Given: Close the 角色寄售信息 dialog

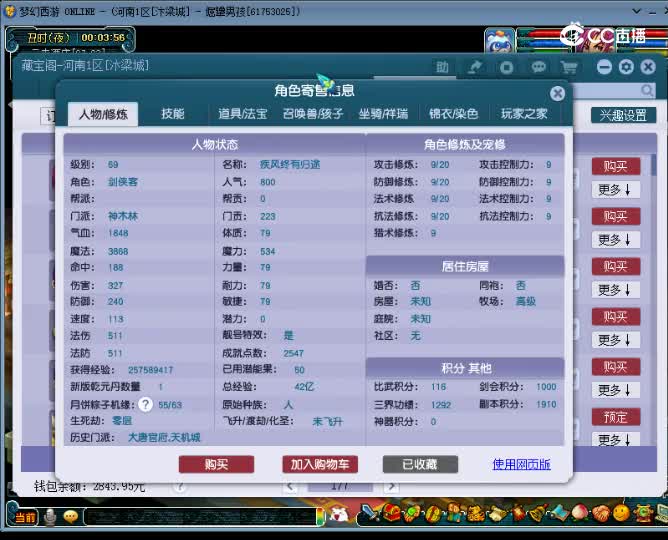Looking at the screenshot, I should pyautogui.click(x=557, y=93).
